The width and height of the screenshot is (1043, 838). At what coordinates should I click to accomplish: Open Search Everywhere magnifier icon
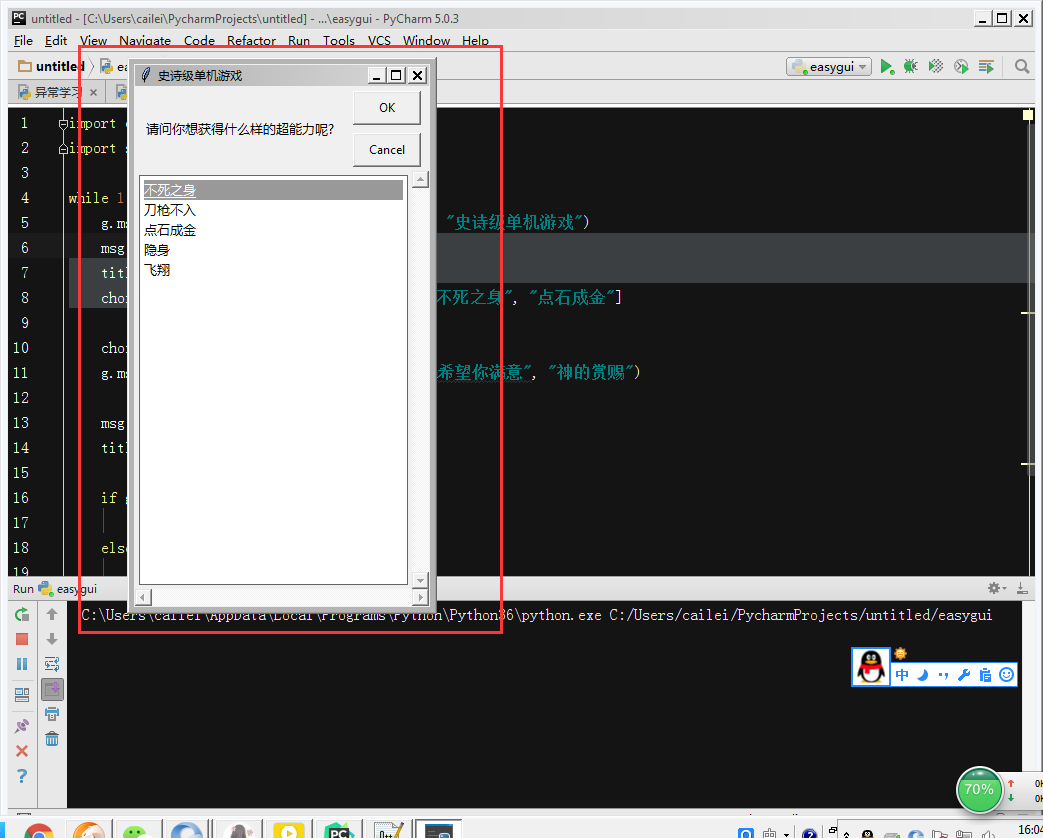click(1022, 66)
